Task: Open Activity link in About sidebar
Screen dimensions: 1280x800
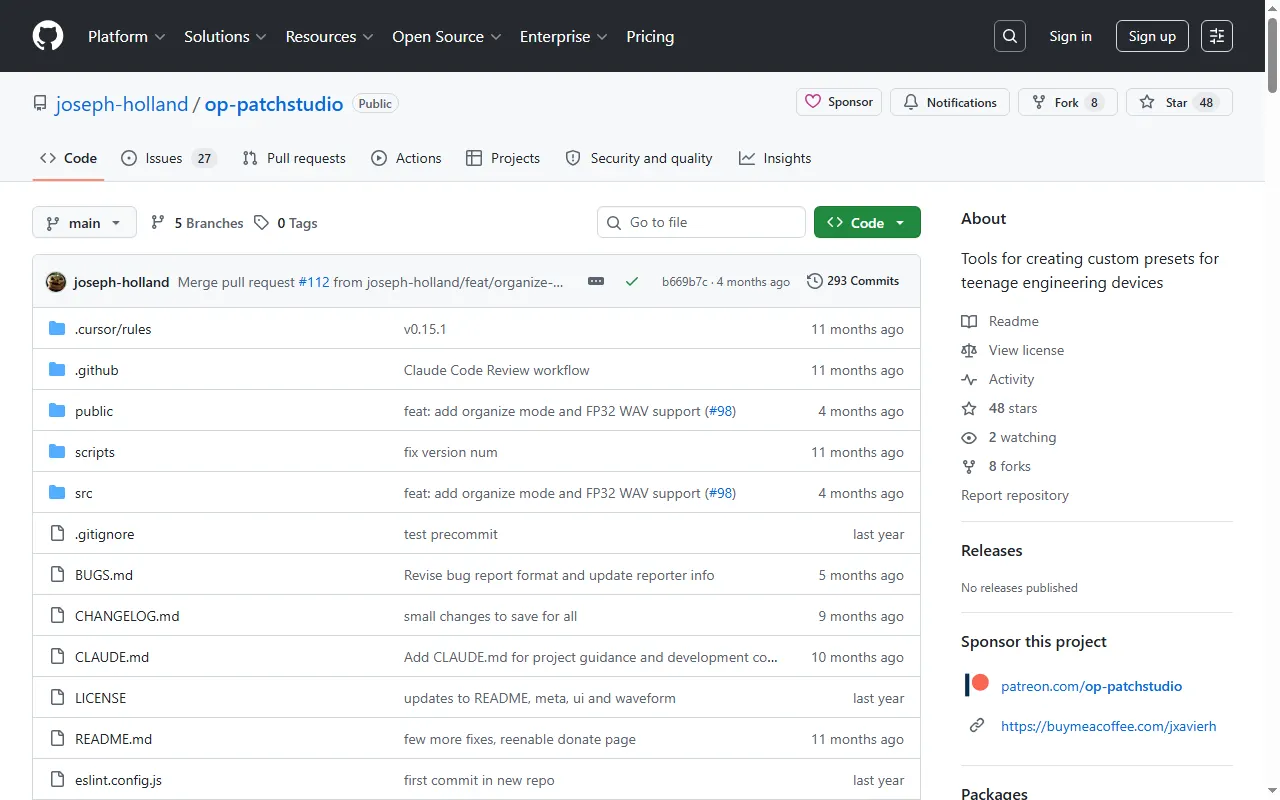Action: tap(998, 379)
